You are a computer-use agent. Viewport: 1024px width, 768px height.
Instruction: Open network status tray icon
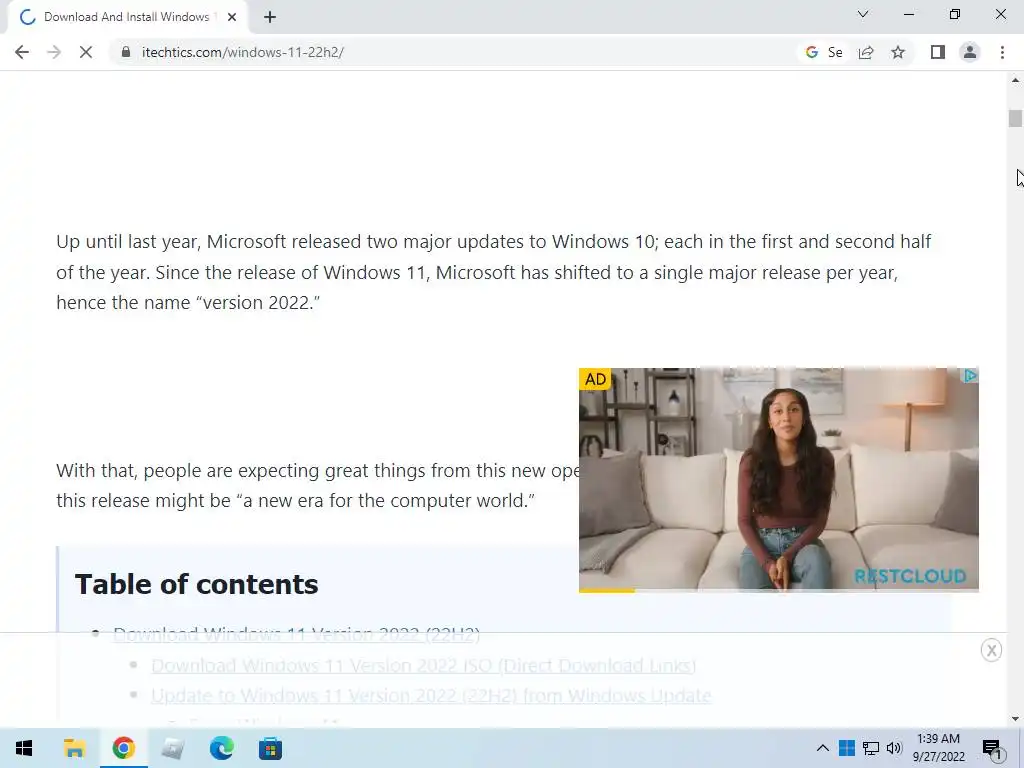pyautogui.click(x=871, y=748)
